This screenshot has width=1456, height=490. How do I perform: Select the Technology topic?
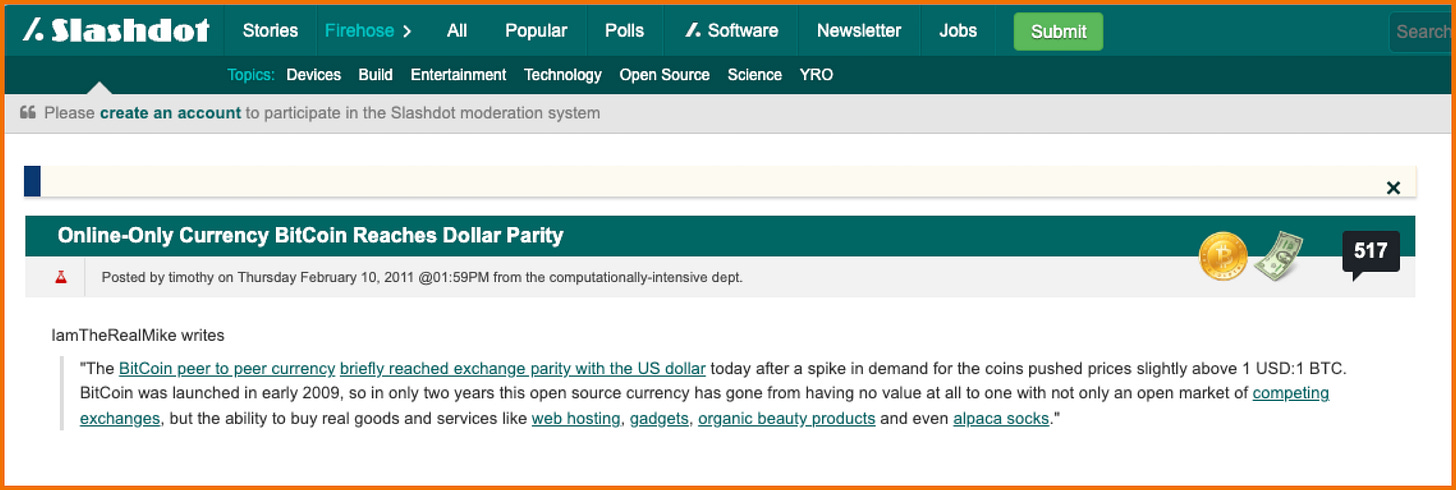[x=563, y=75]
